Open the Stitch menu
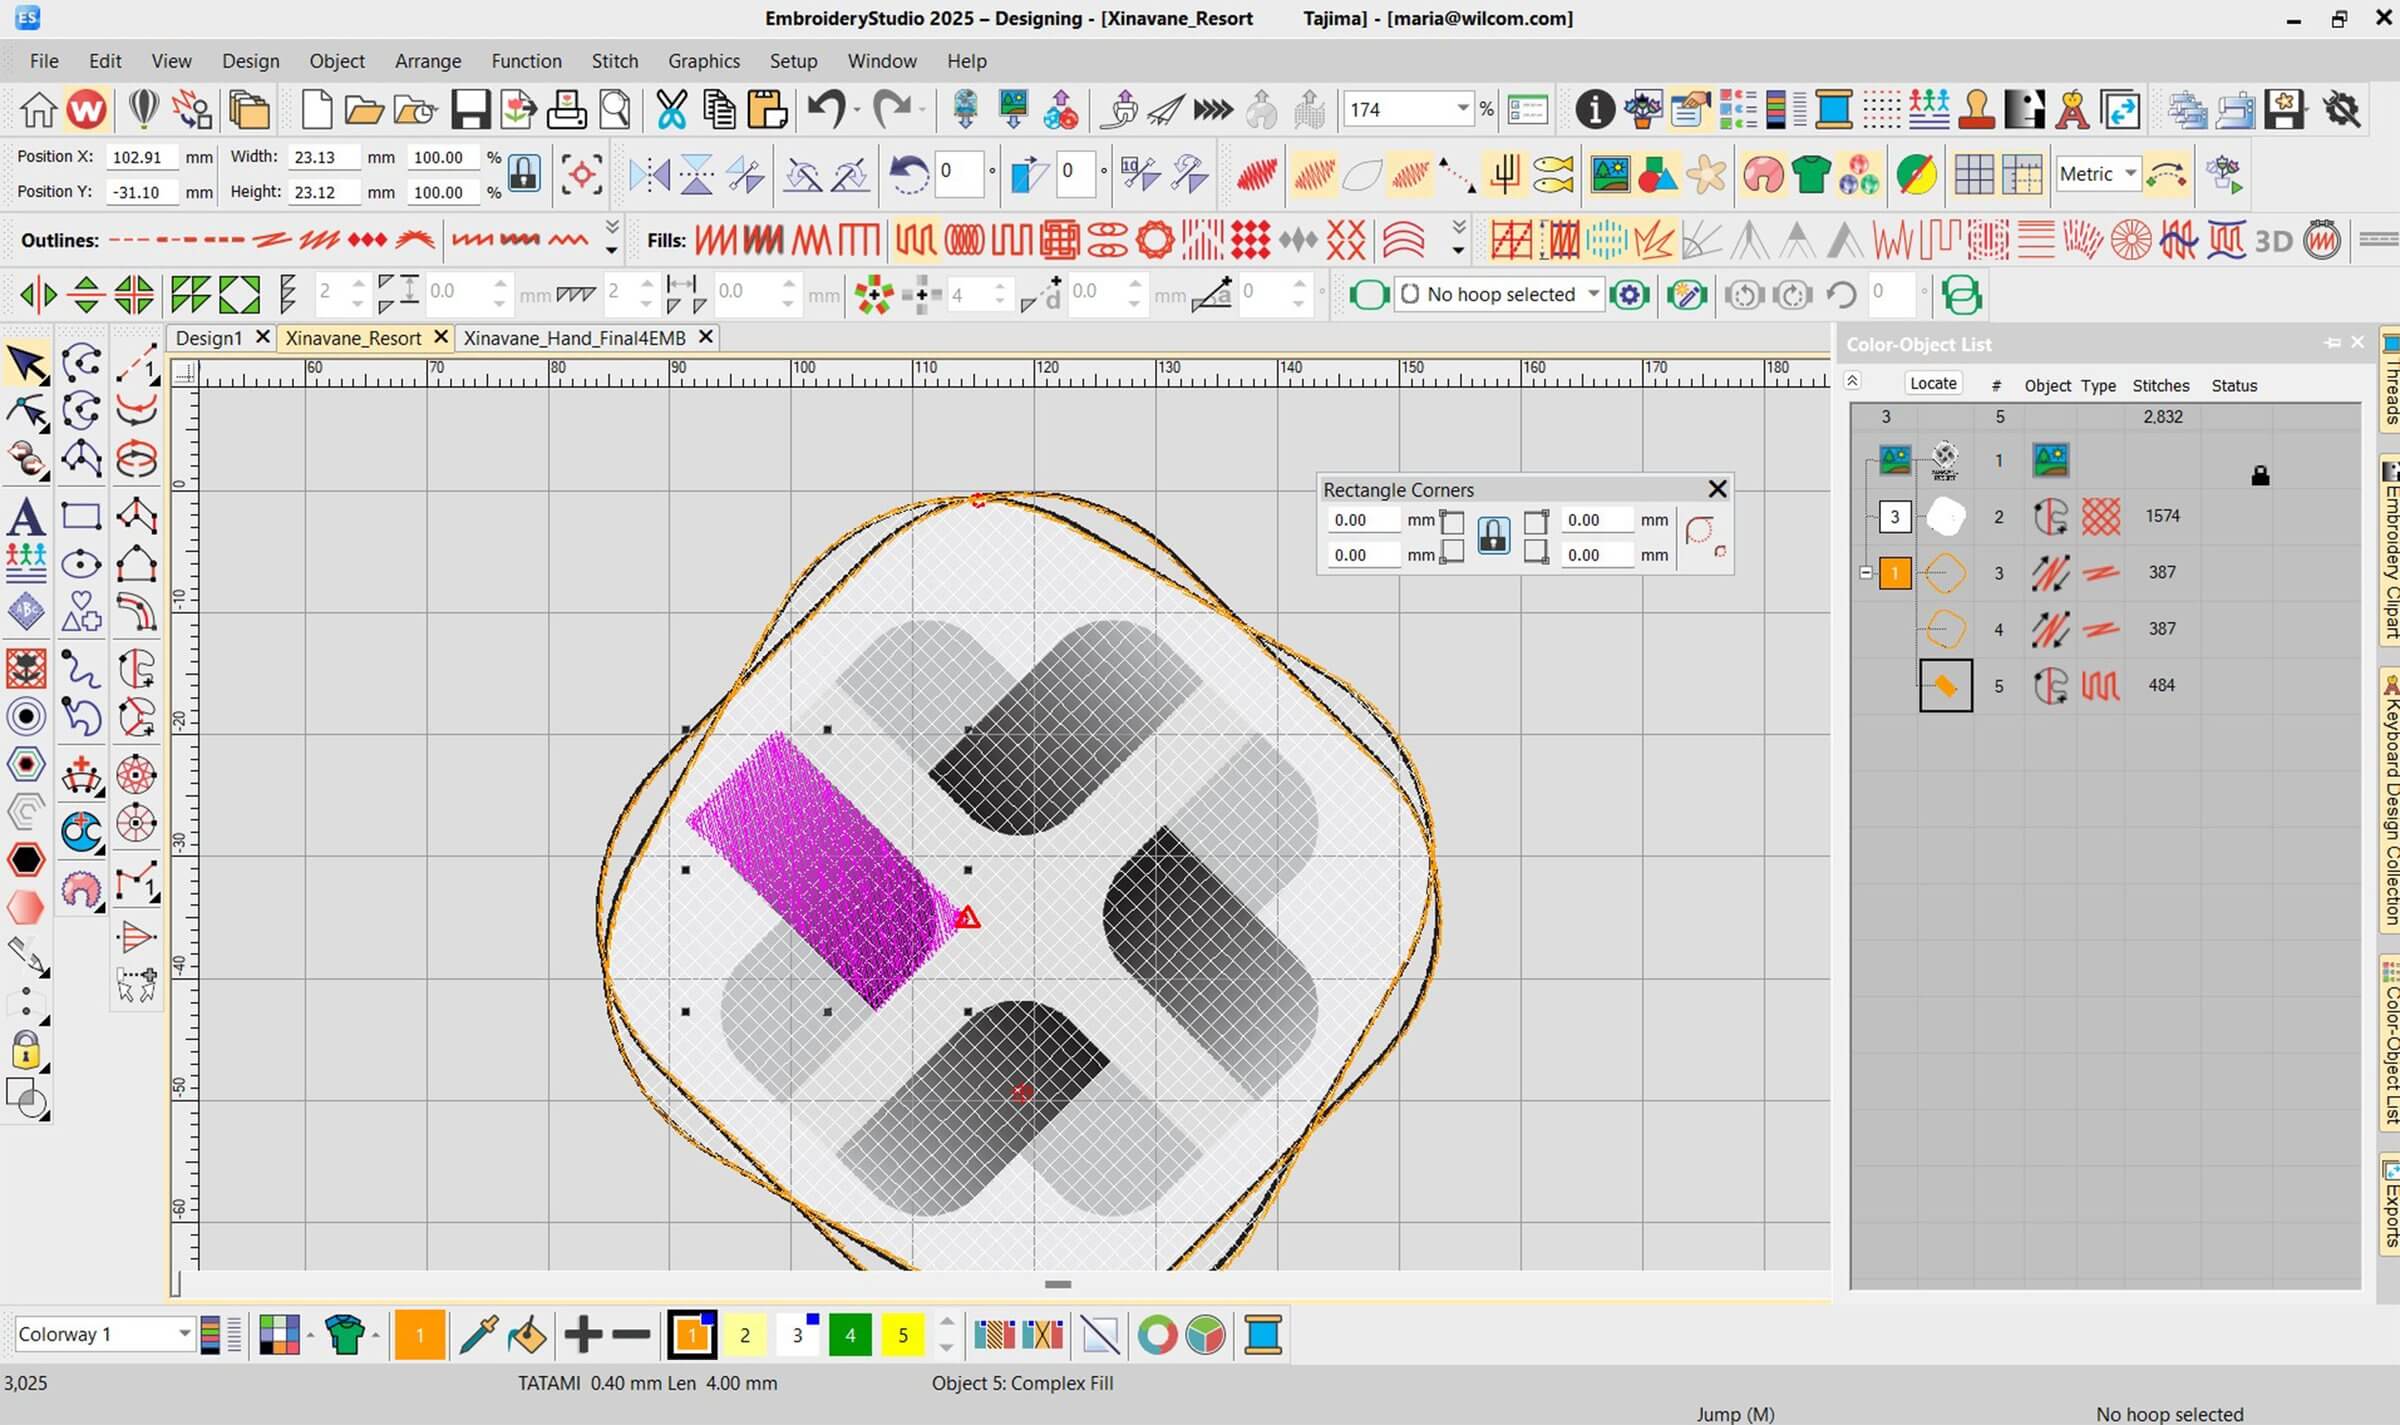 pos(615,61)
